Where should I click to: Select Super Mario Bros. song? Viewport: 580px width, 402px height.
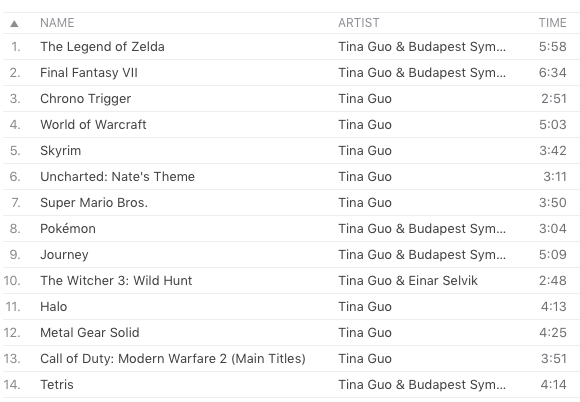point(291,203)
